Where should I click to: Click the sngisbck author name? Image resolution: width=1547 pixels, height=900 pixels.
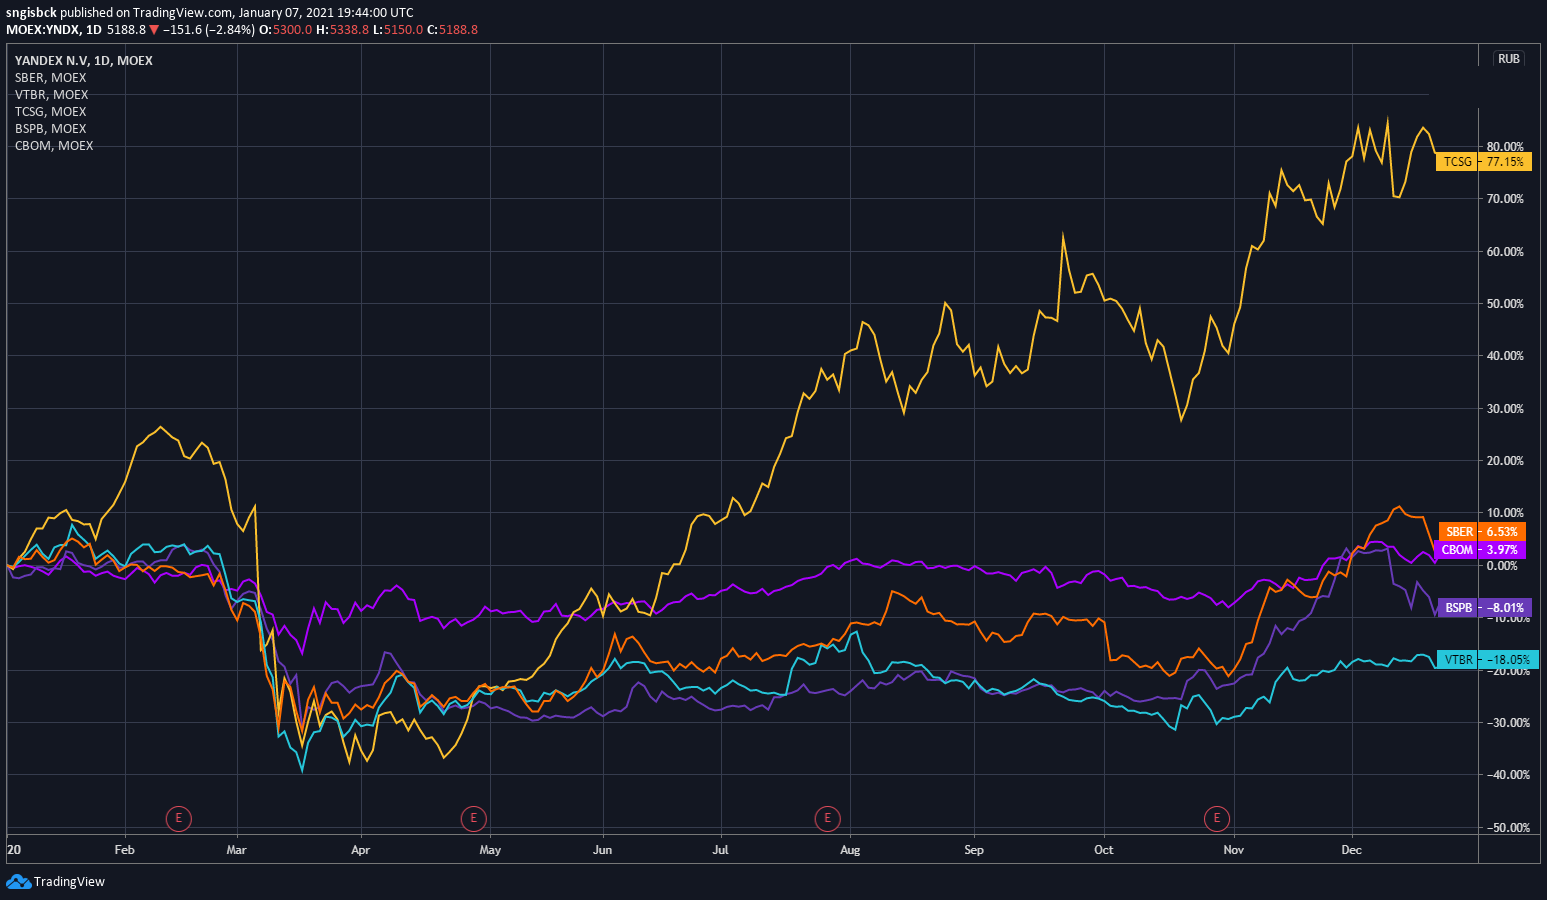[x=31, y=13]
